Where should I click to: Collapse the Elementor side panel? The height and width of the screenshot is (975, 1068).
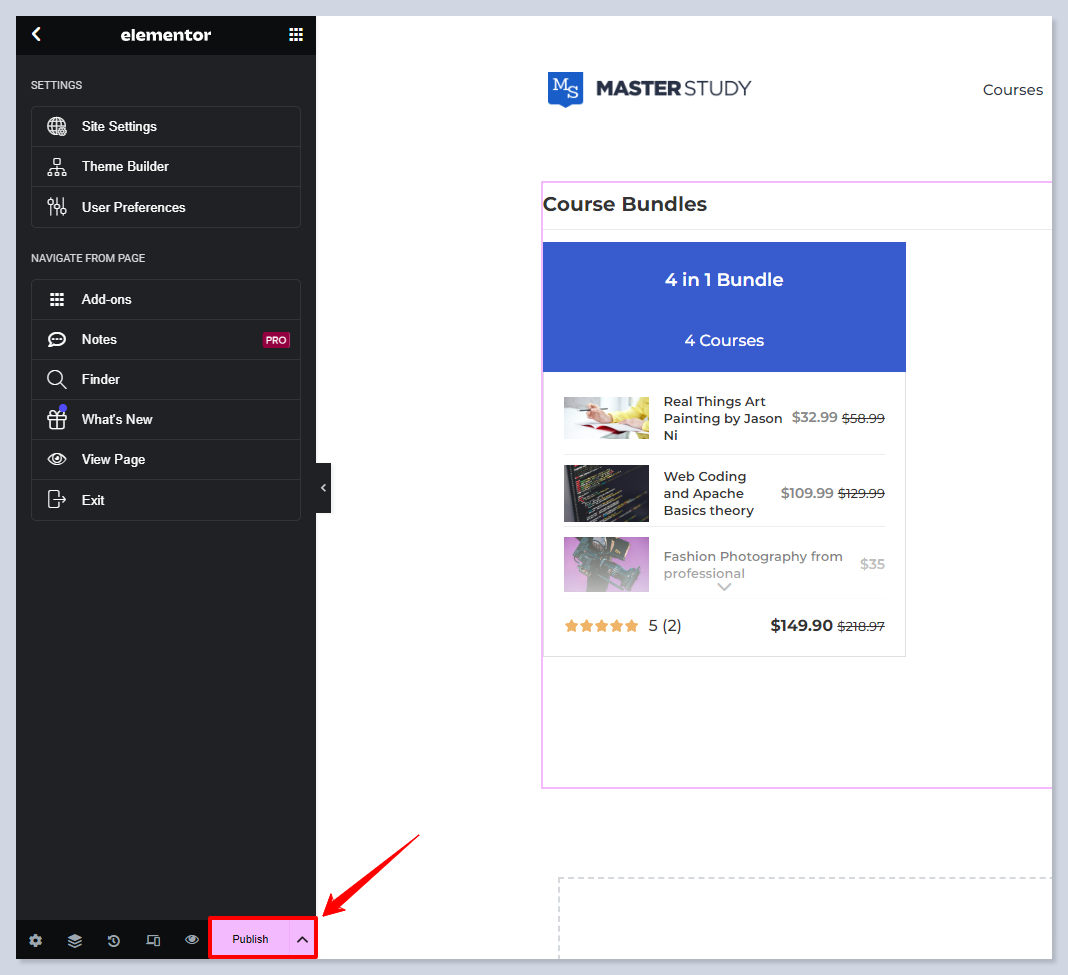(323, 488)
